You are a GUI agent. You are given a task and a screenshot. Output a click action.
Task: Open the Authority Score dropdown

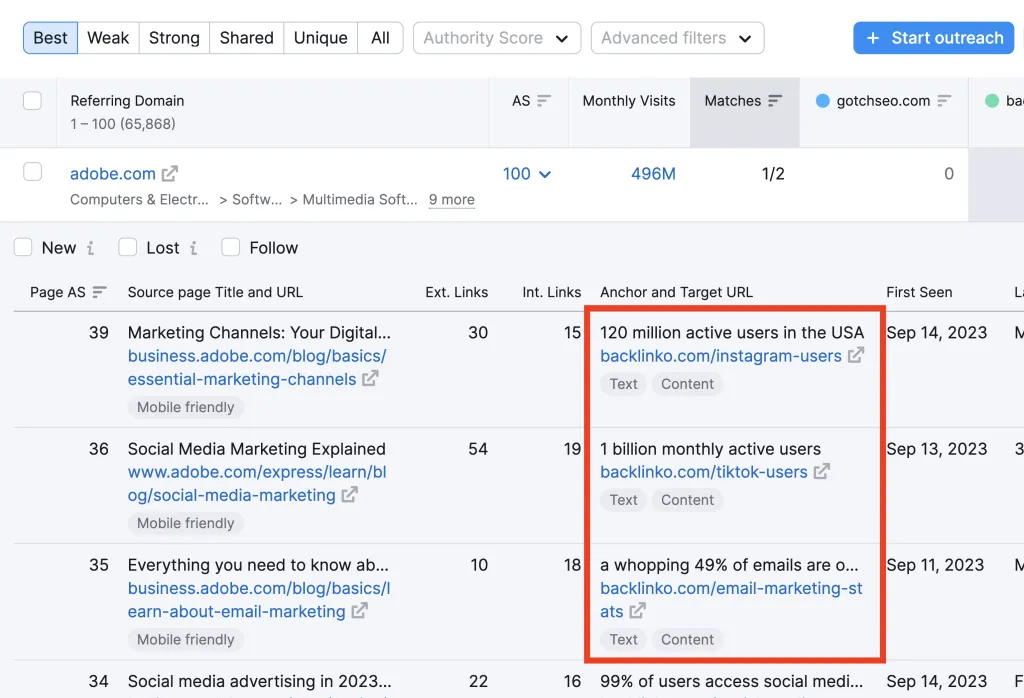pyautogui.click(x=496, y=38)
